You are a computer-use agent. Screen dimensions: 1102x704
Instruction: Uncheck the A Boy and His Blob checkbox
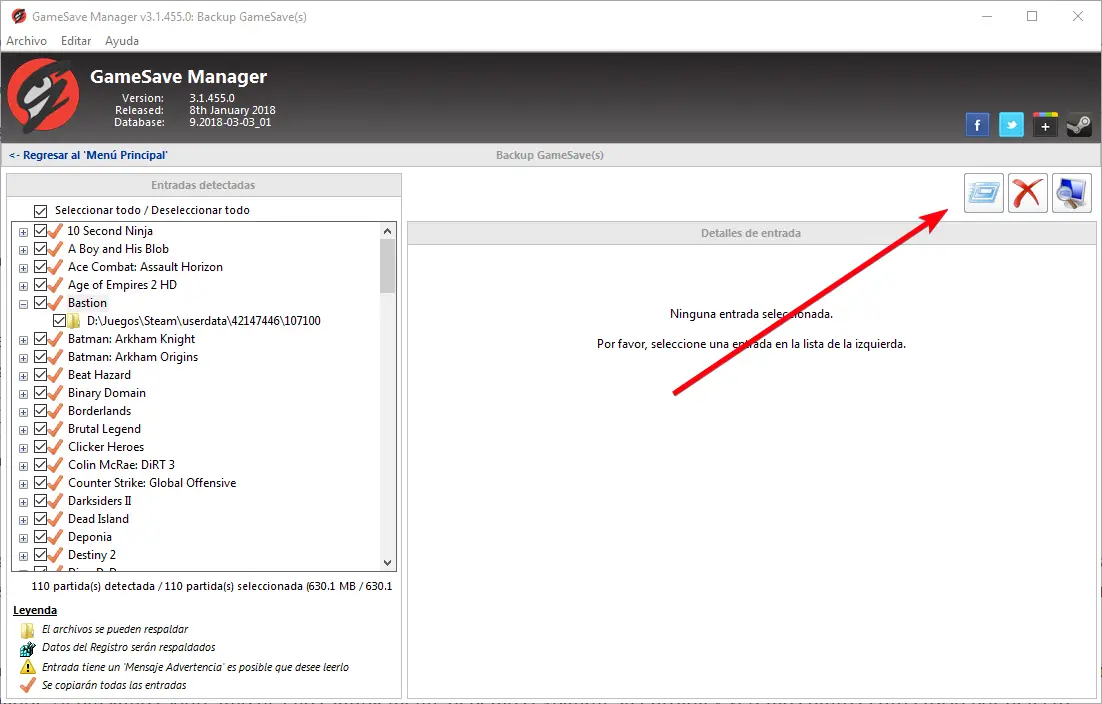40,249
